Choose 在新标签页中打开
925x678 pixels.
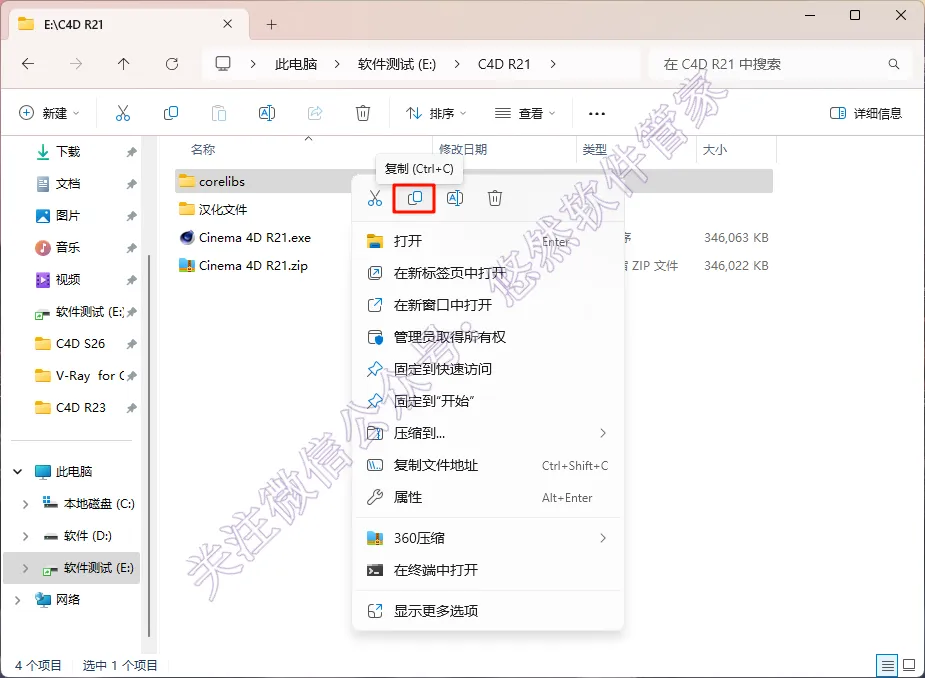pos(487,273)
